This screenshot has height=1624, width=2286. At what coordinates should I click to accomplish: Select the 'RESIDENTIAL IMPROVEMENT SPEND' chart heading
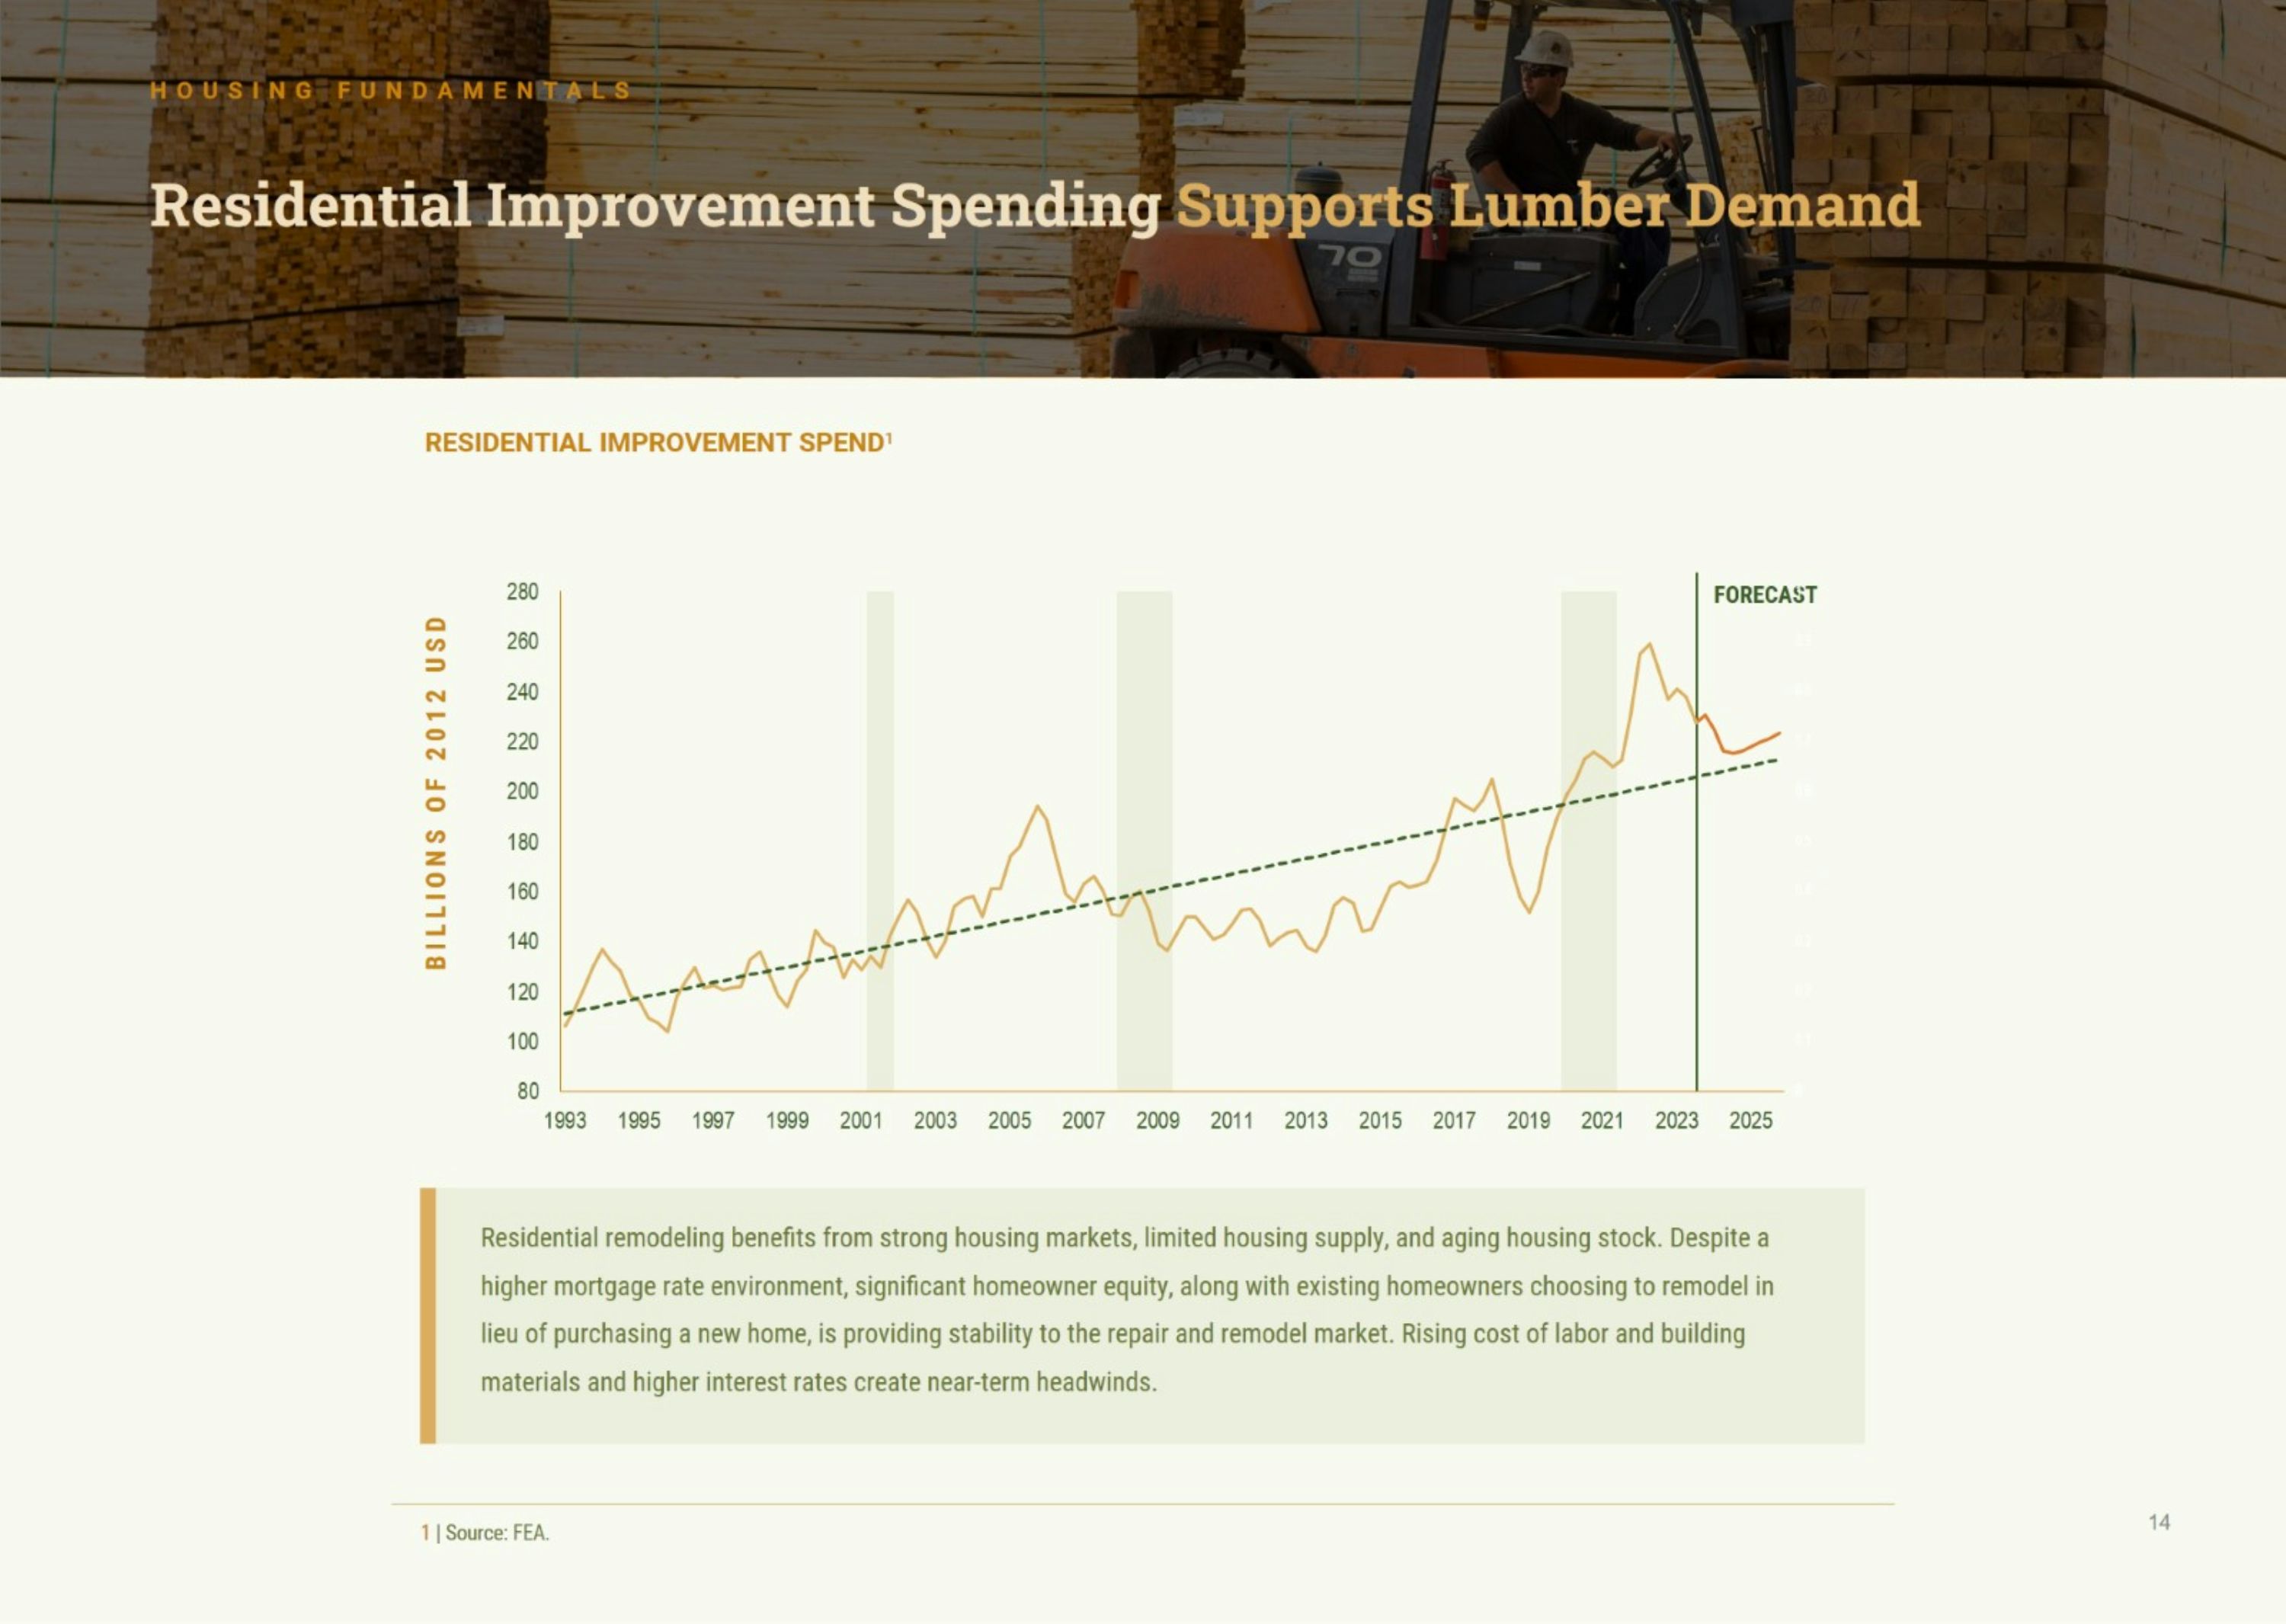click(x=657, y=443)
